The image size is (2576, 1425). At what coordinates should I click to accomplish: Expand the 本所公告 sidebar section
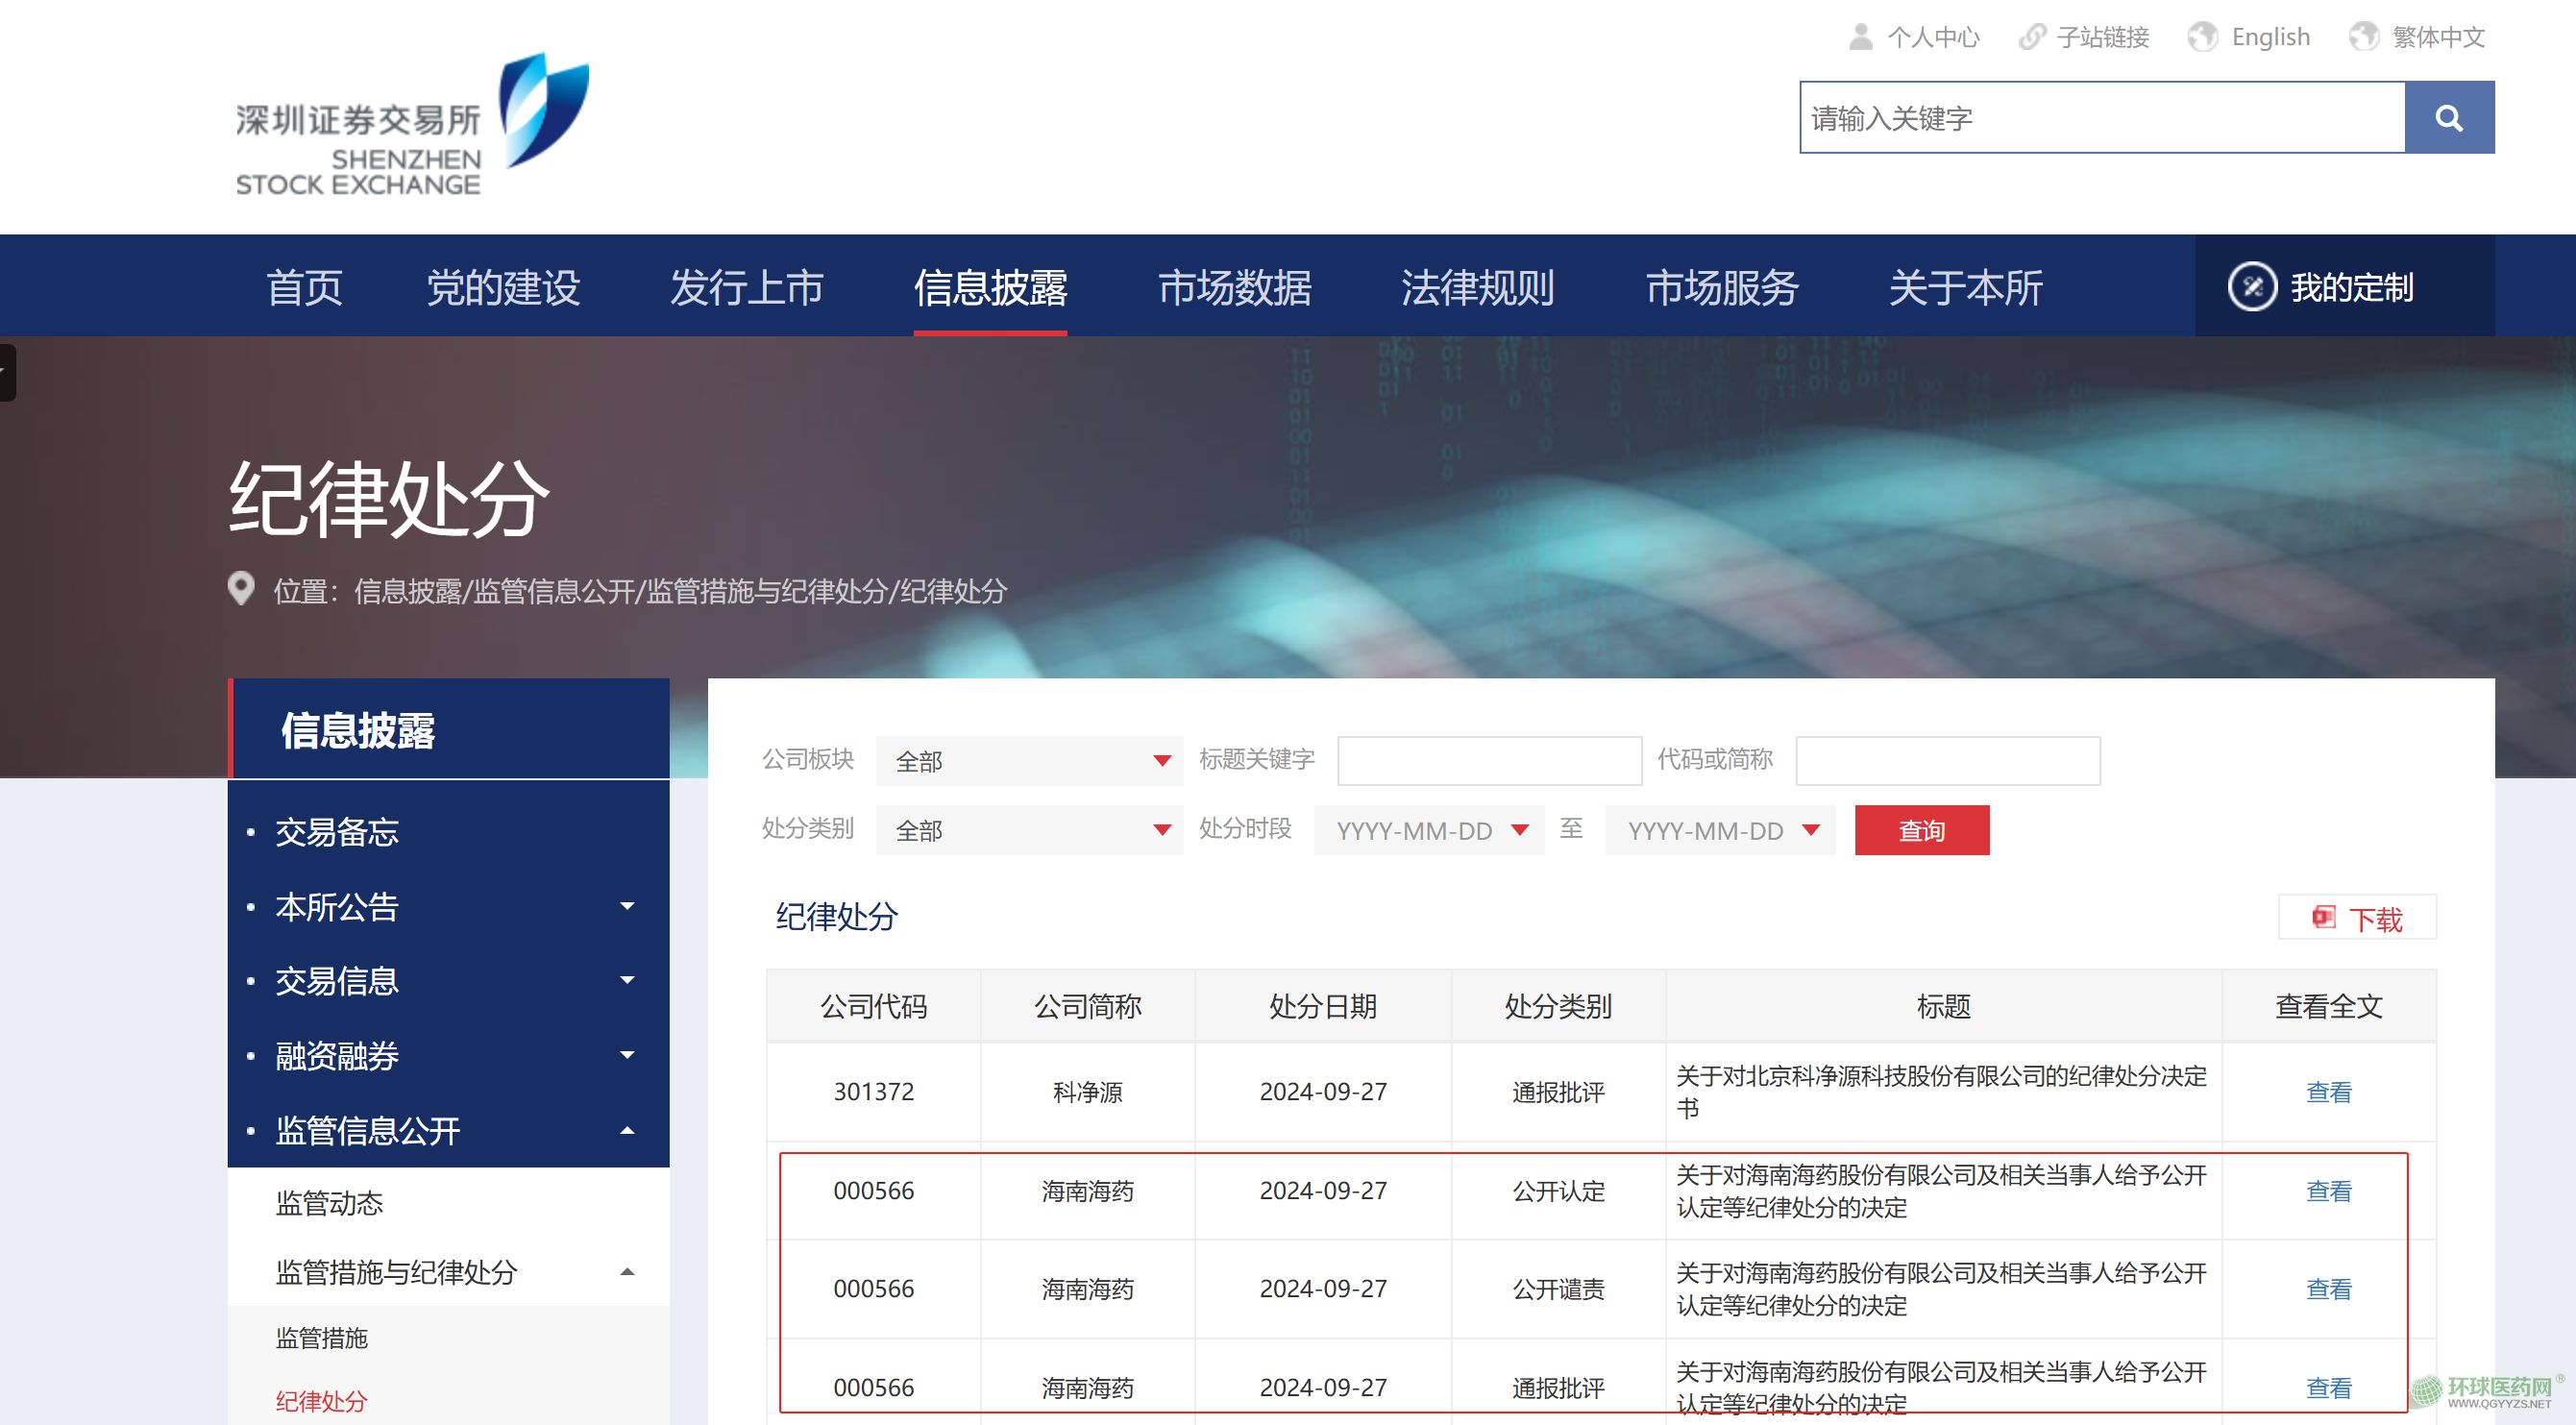[627, 906]
